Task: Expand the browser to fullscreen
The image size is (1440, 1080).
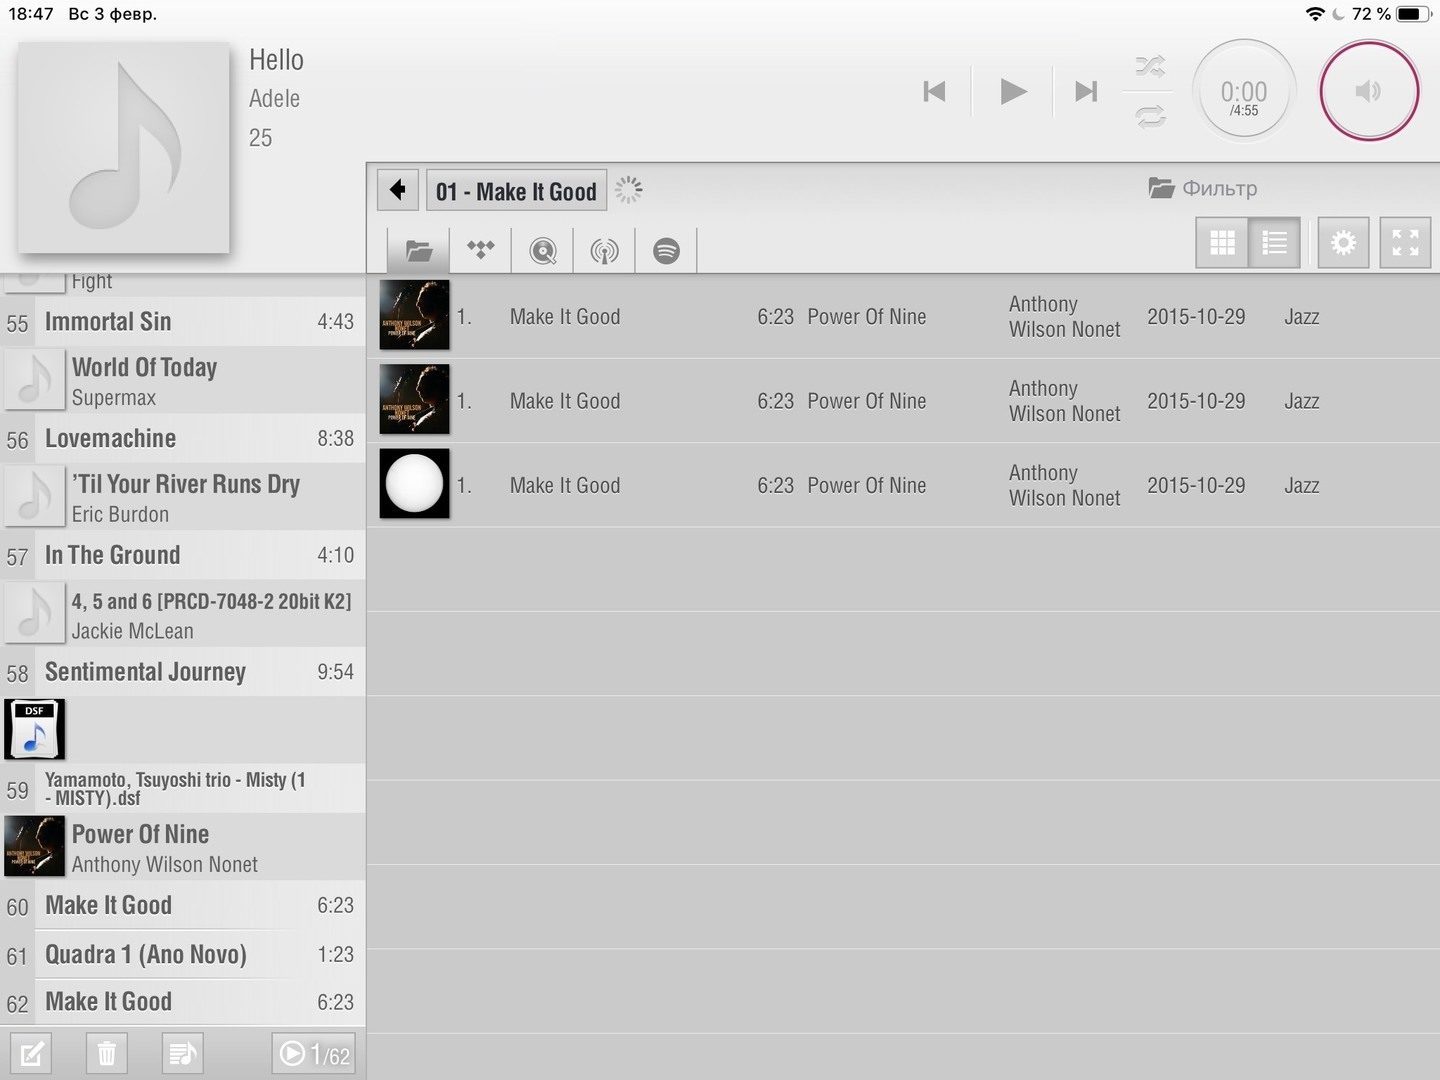Action: (x=1405, y=242)
